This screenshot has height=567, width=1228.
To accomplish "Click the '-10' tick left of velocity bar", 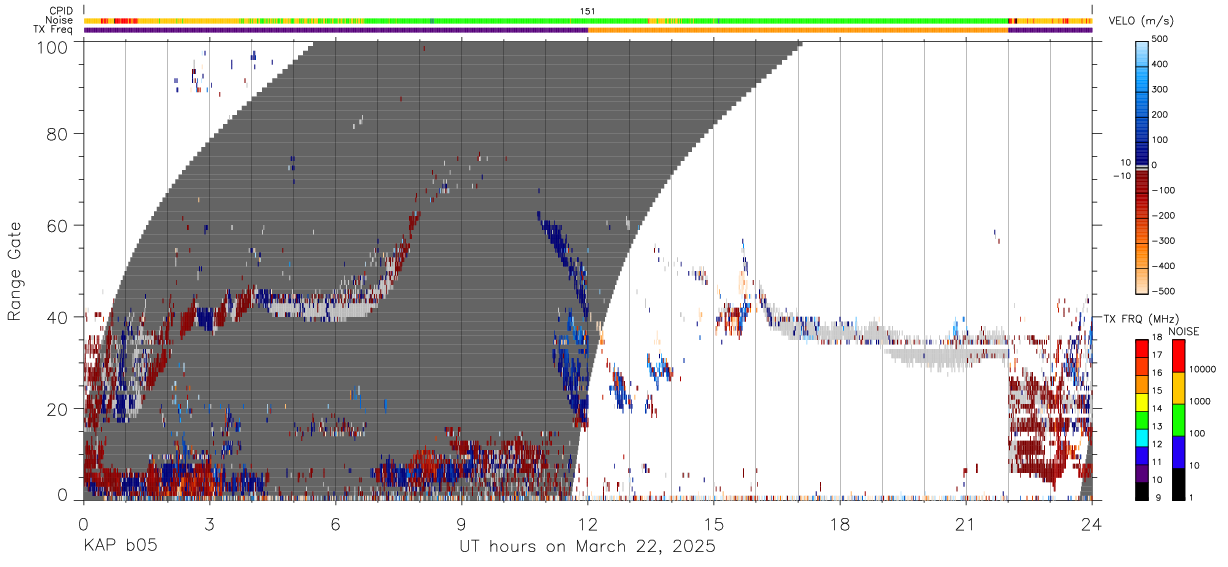I will [1122, 176].
